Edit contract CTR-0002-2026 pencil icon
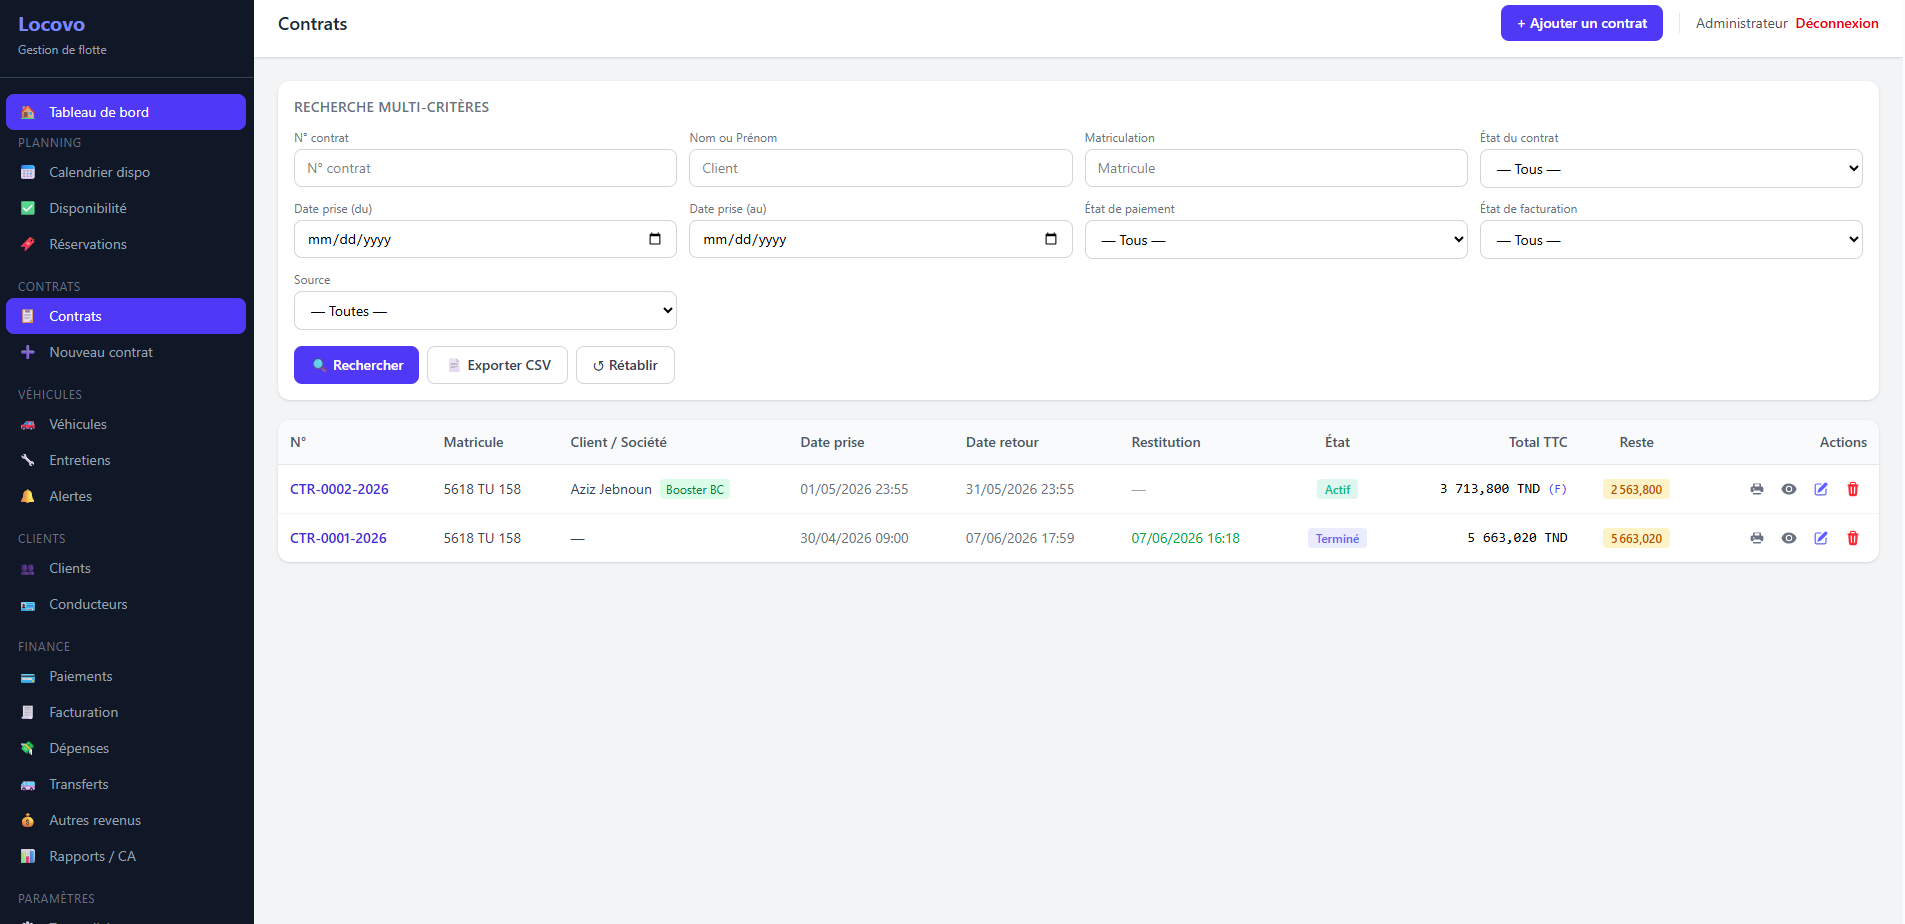 [x=1821, y=489]
